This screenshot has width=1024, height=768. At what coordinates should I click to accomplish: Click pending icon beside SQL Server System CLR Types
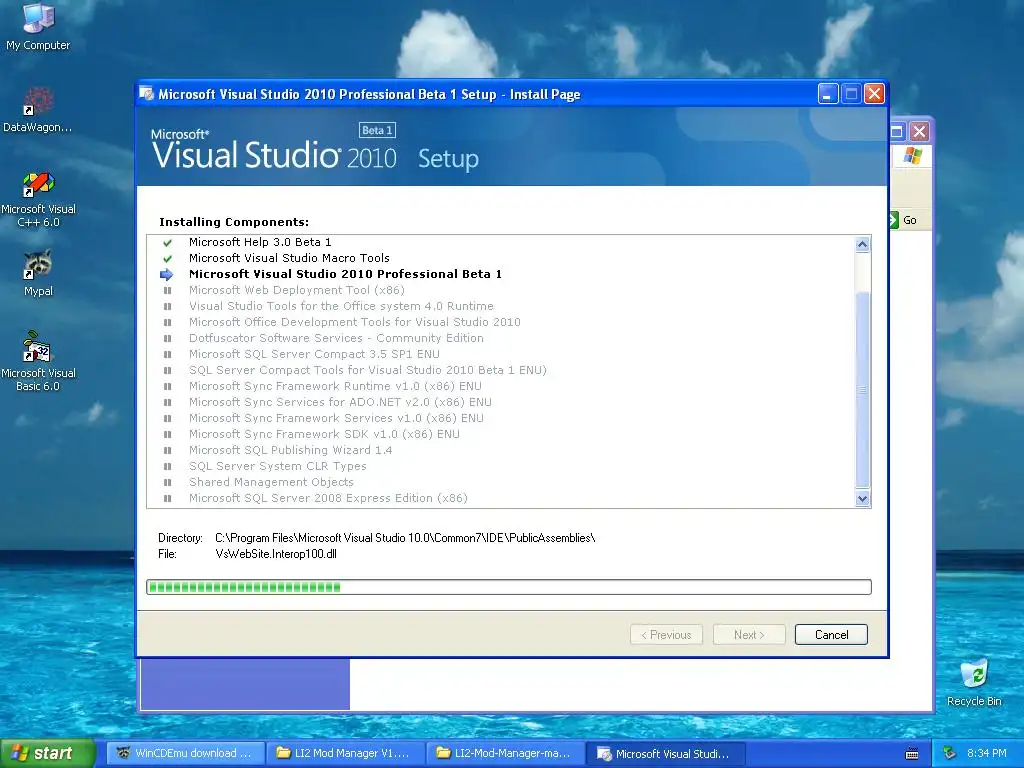(x=168, y=466)
